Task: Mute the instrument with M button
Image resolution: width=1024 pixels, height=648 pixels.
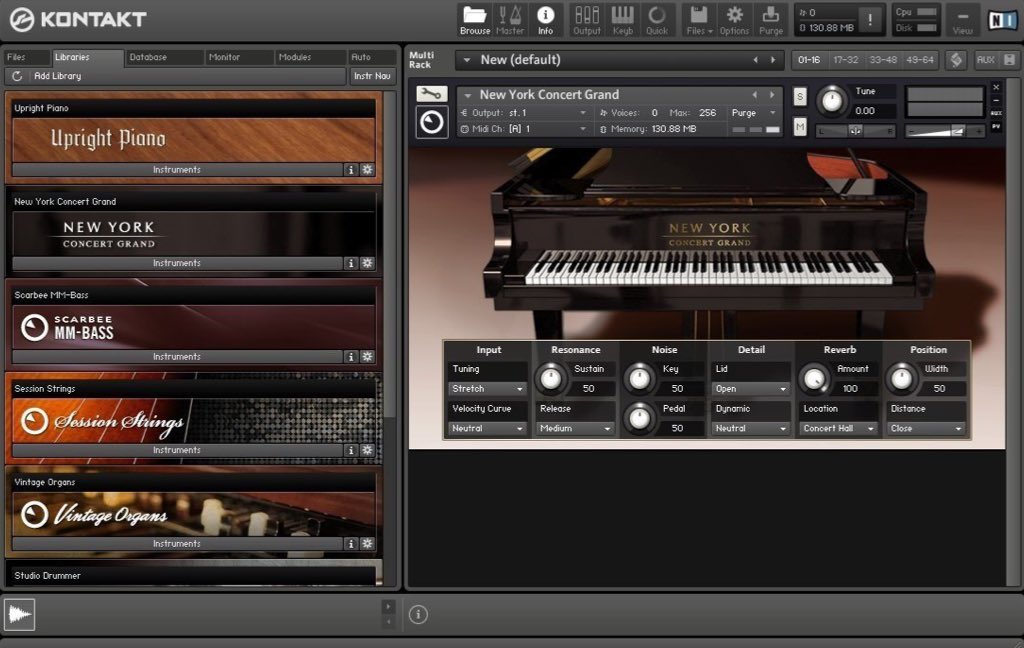Action: (x=800, y=126)
